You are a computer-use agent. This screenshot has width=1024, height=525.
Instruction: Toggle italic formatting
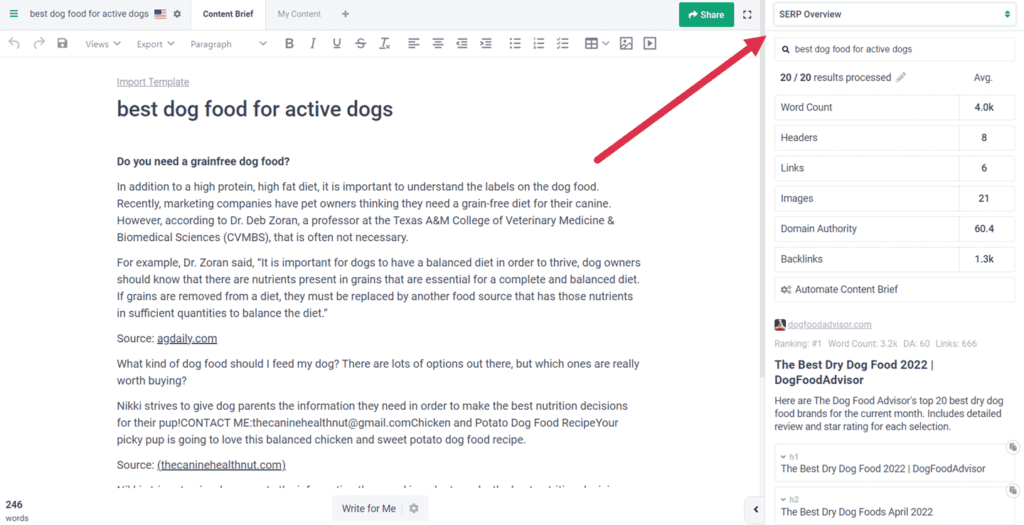click(313, 44)
